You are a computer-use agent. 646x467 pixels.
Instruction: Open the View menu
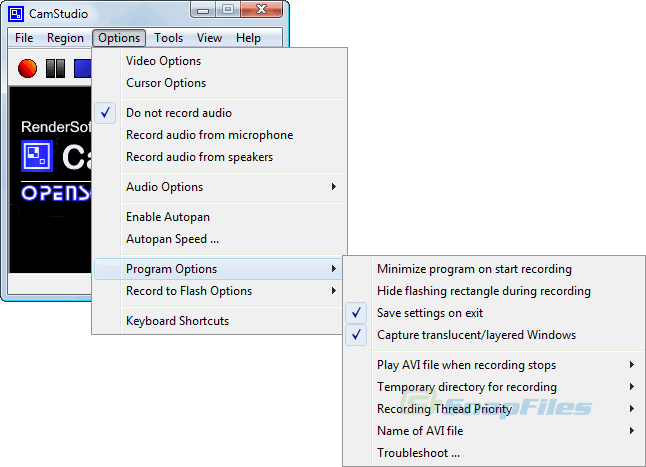pos(209,38)
